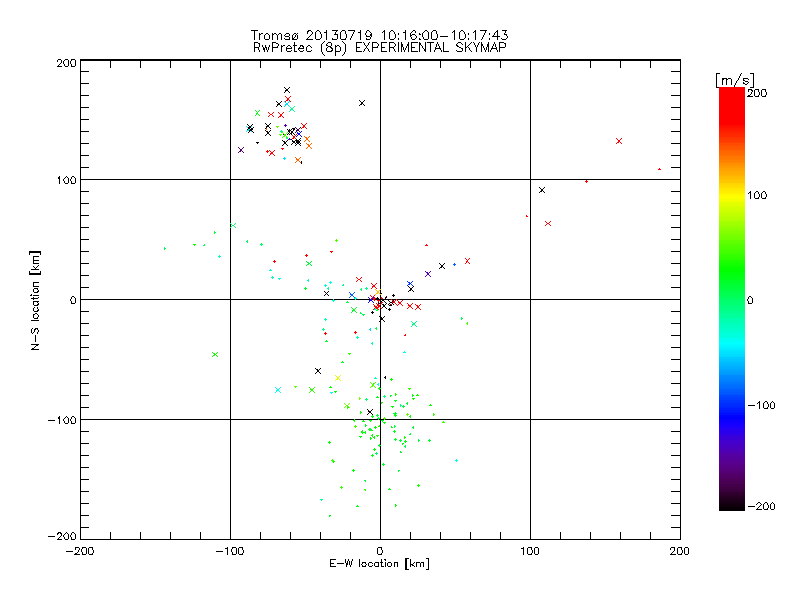Select the green X marker near -110 km east, -46 km north
The height and width of the screenshot is (600, 800).
click(215, 355)
